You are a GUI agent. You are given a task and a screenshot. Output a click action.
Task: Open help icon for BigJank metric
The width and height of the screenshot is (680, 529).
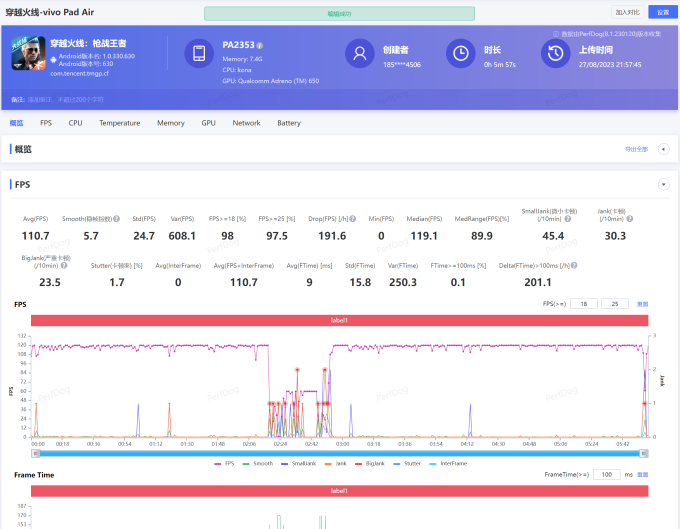click(x=64, y=265)
